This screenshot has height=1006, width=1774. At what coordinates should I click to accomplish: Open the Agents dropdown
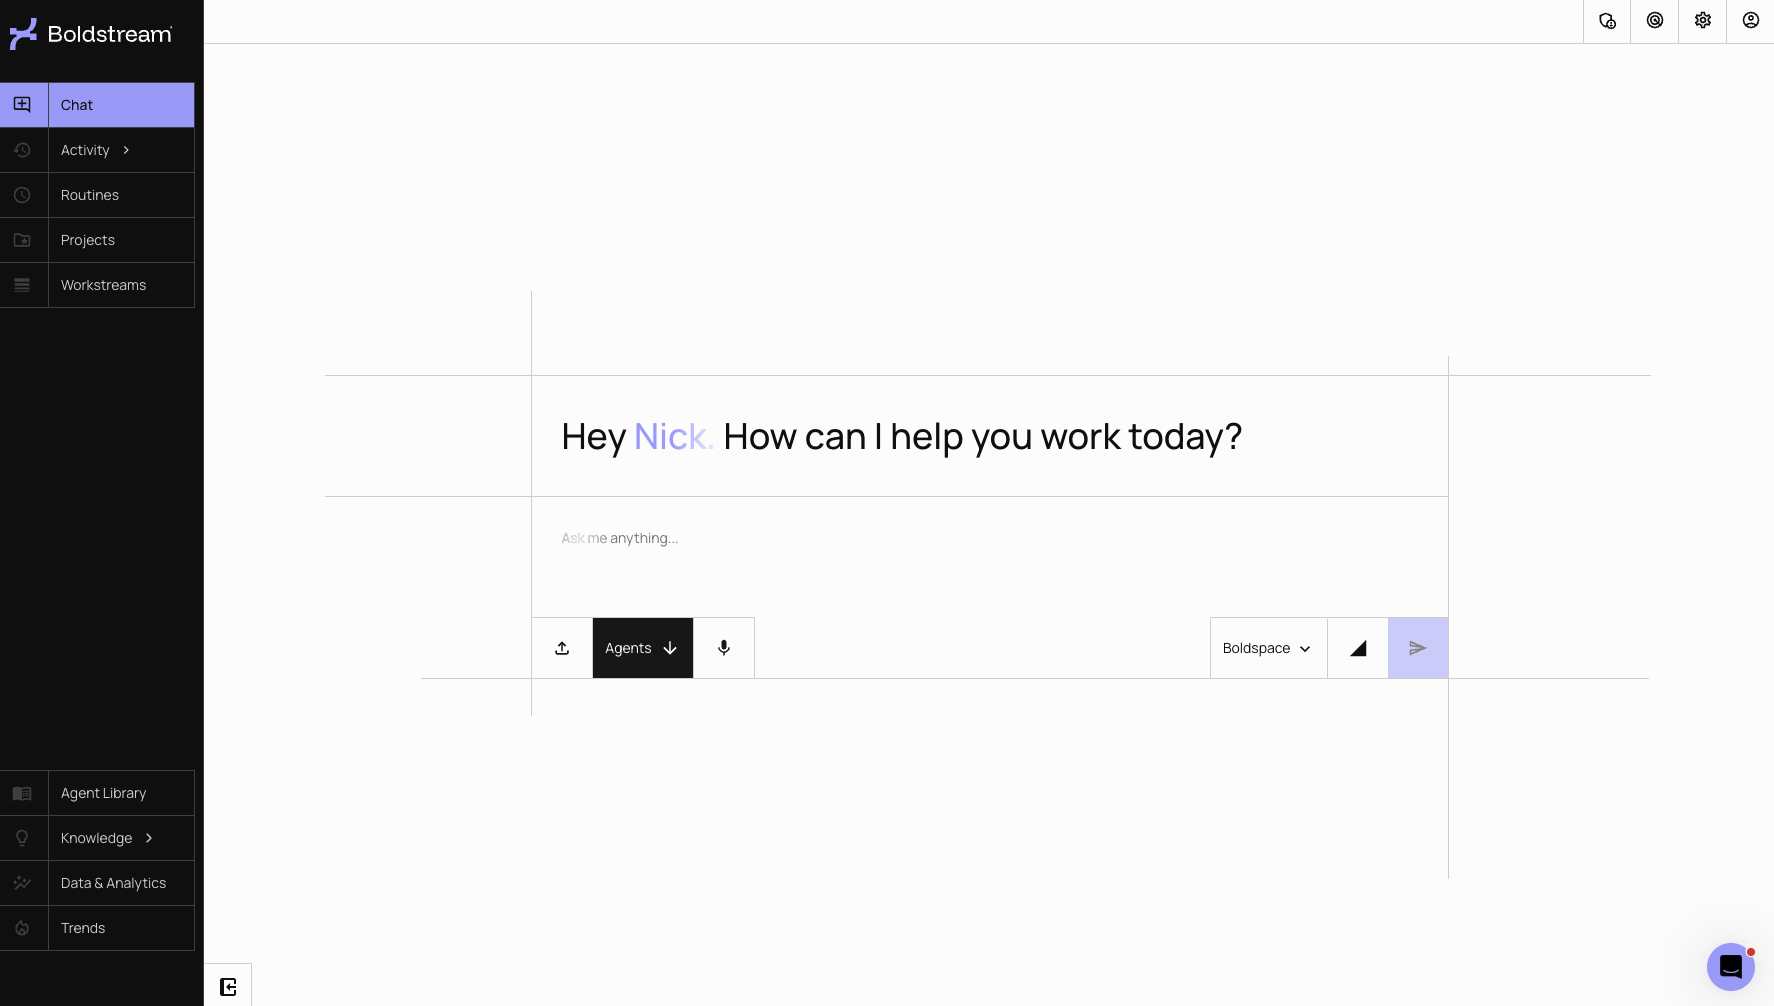[x=642, y=648]
